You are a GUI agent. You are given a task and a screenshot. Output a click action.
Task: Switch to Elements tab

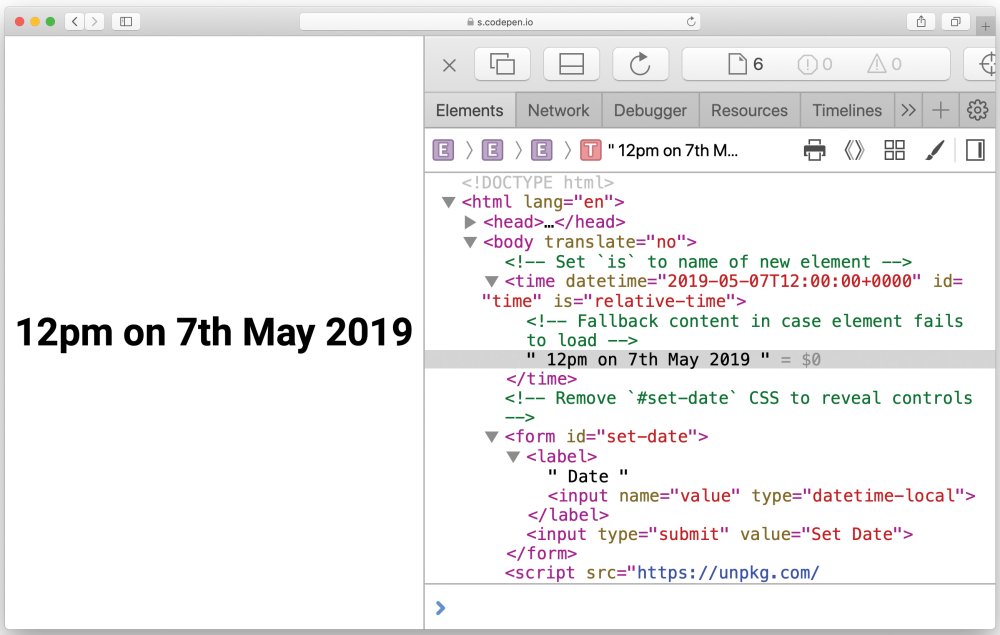(469, 110)
